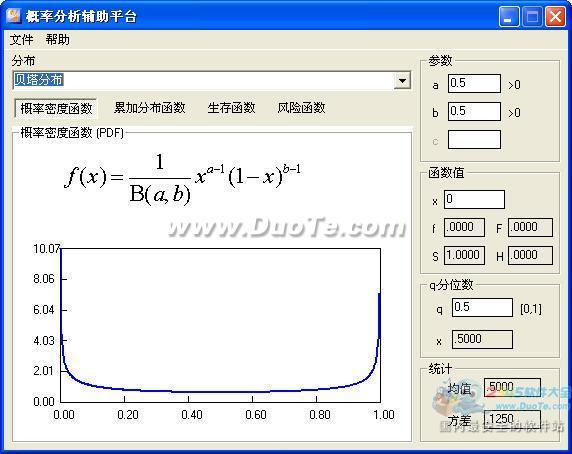Minimize the 概率分析辅助平台 window
The width and height of the screenshot is (572, 454).
coord(509,16)
